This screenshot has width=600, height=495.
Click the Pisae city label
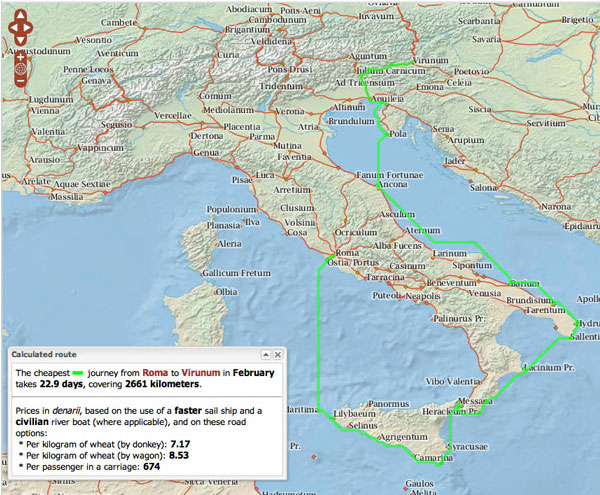pyautogui.click(x=242, y=180)
